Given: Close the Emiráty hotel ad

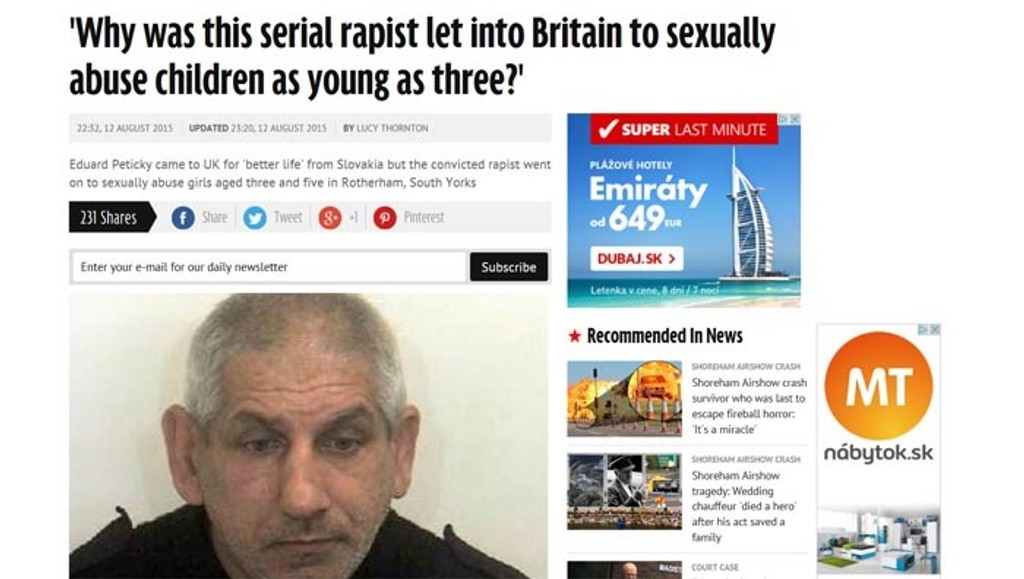Looking at the screenshot, I should point(795,119).
